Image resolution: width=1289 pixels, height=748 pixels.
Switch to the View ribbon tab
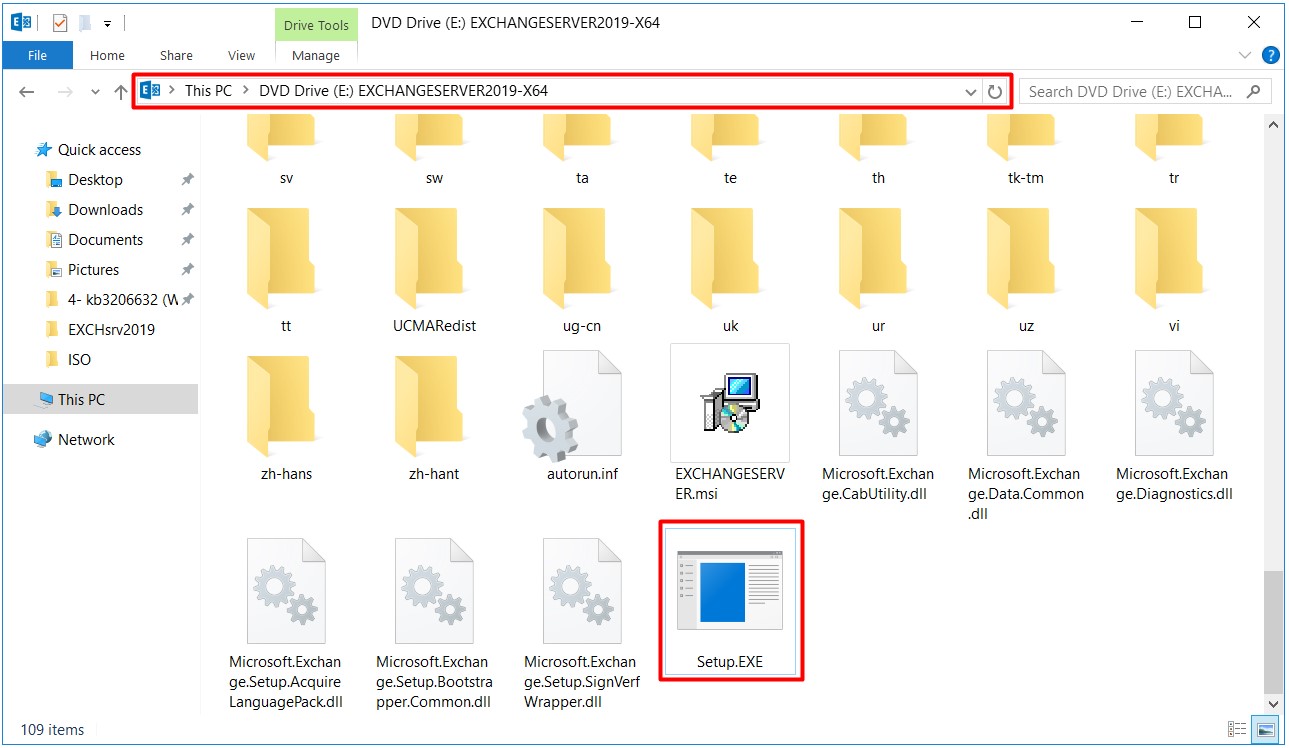click(242, 55)
